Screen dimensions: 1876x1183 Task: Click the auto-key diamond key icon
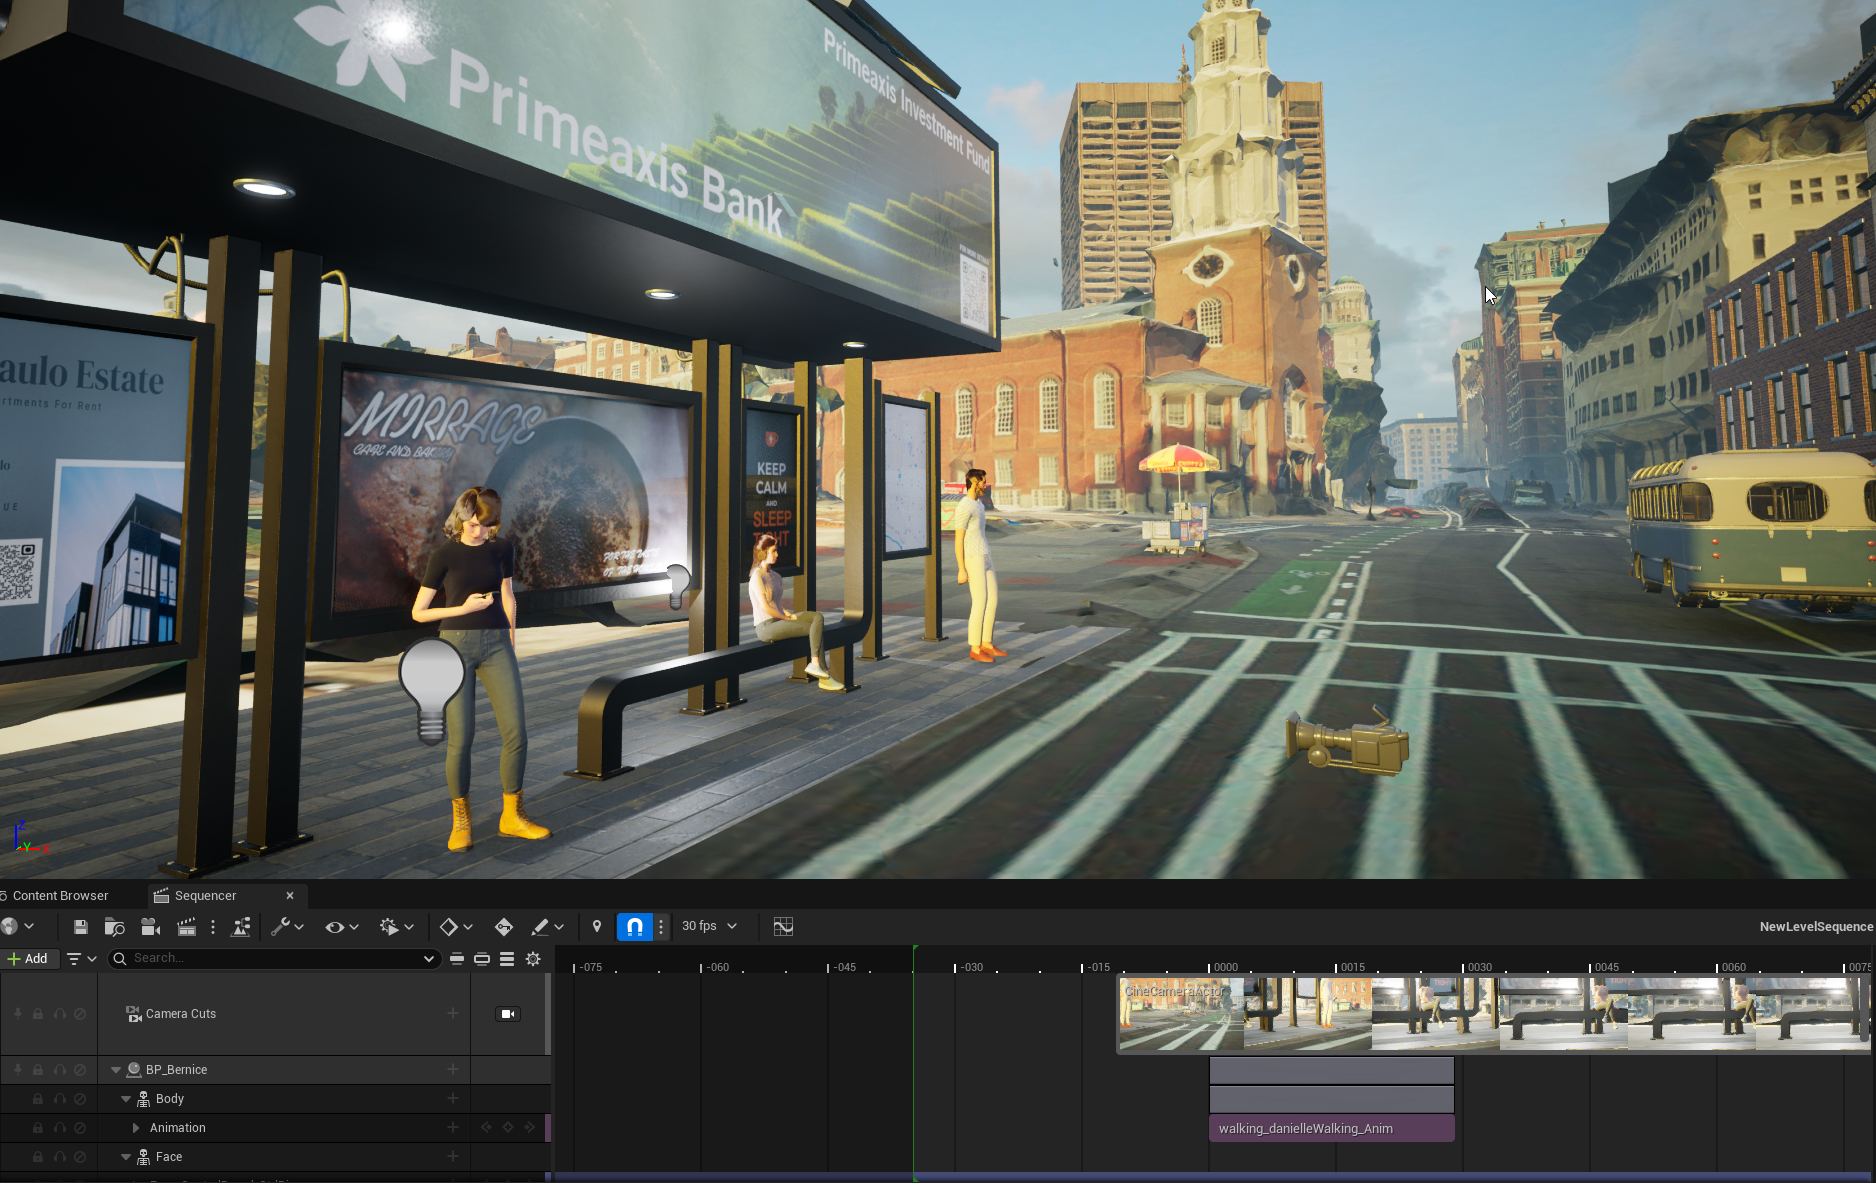pyautogui.click(x=503, y=927)
